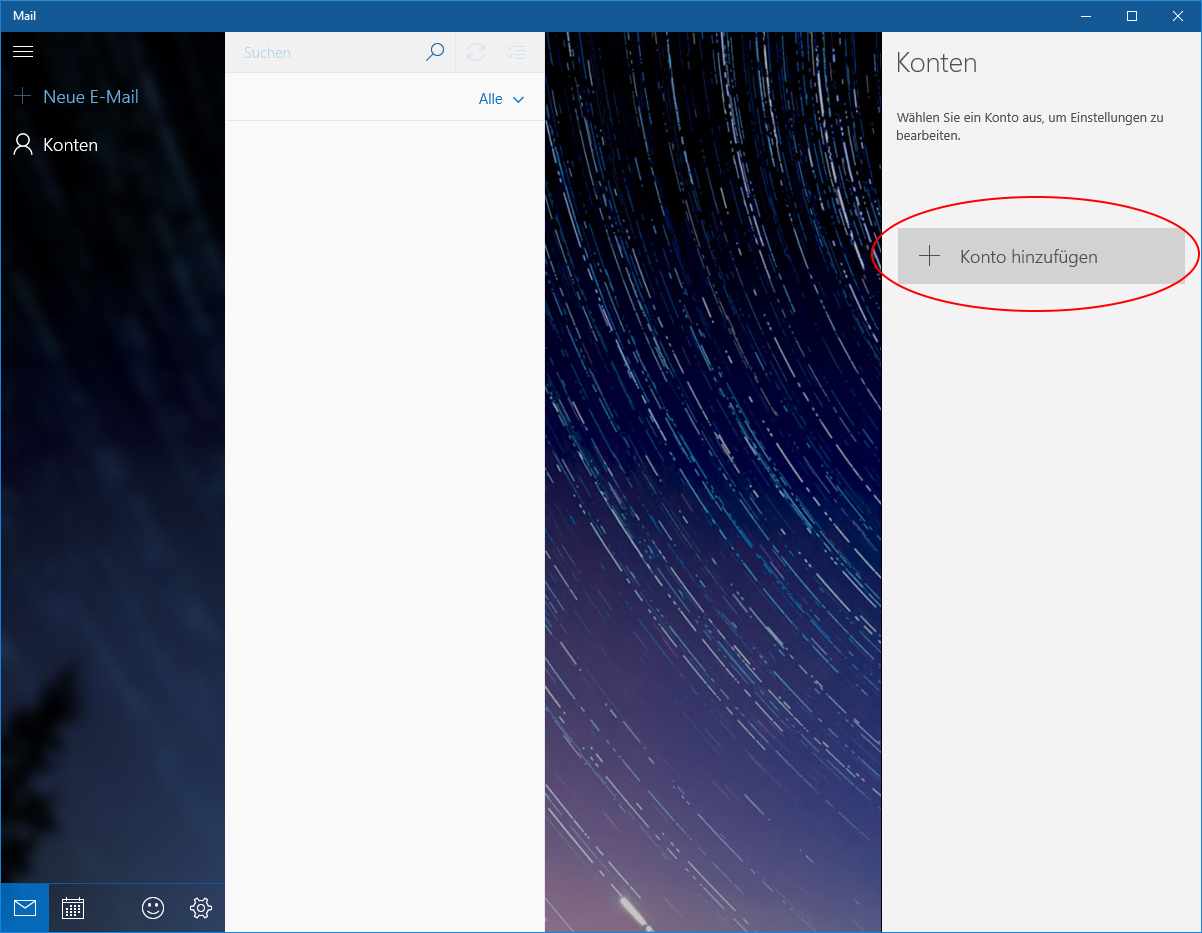Open settings with the gear icon
This screenshot has height=933, width=1202.
(x=201, y=908)
